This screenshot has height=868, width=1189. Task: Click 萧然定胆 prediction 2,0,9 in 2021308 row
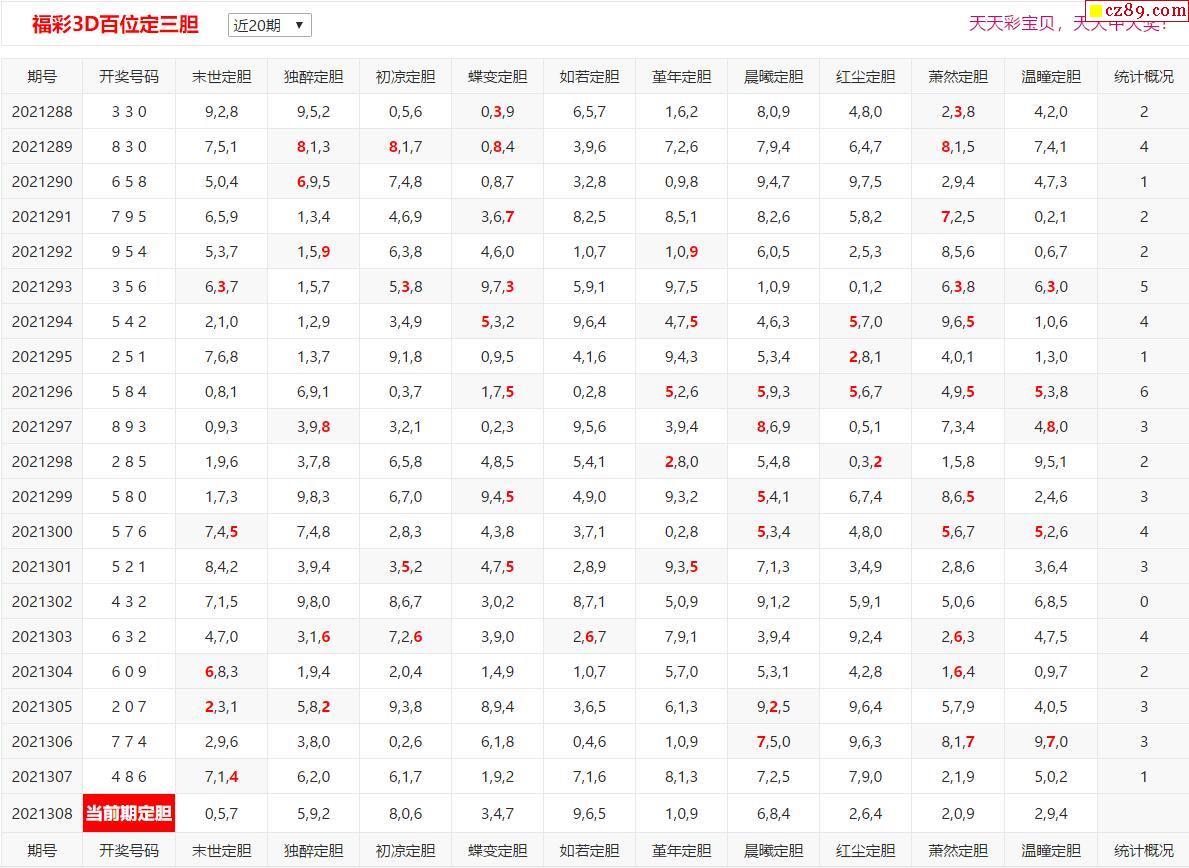point(957,813)
